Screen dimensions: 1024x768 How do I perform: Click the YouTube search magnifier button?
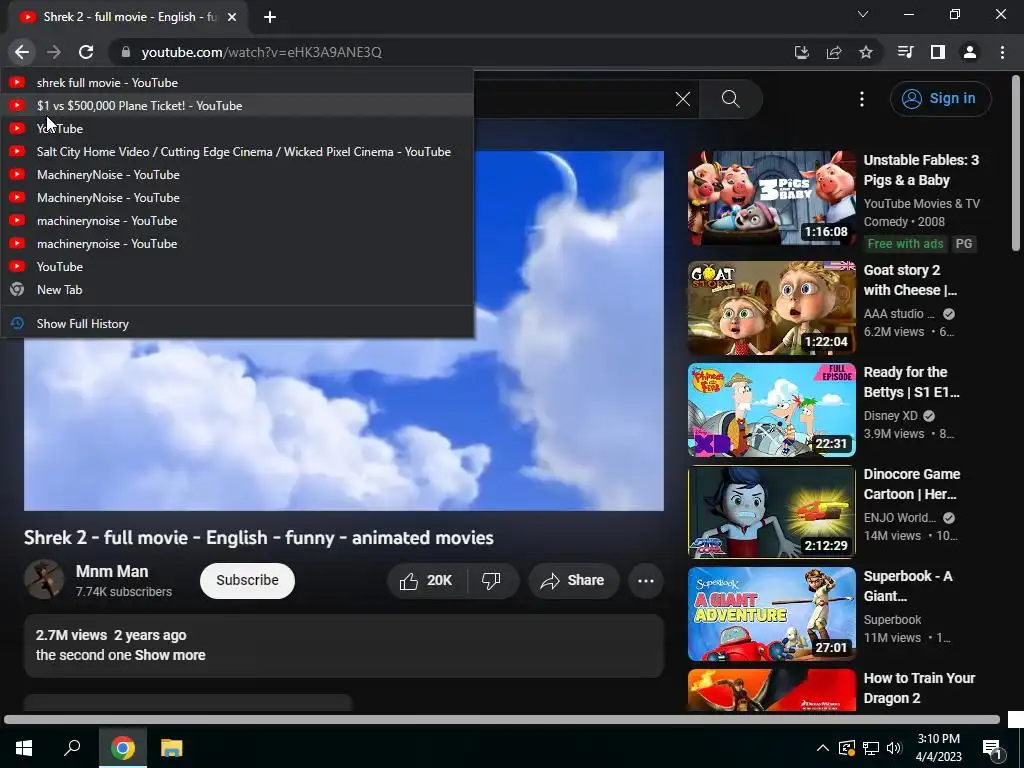click(x=731, y=99)
